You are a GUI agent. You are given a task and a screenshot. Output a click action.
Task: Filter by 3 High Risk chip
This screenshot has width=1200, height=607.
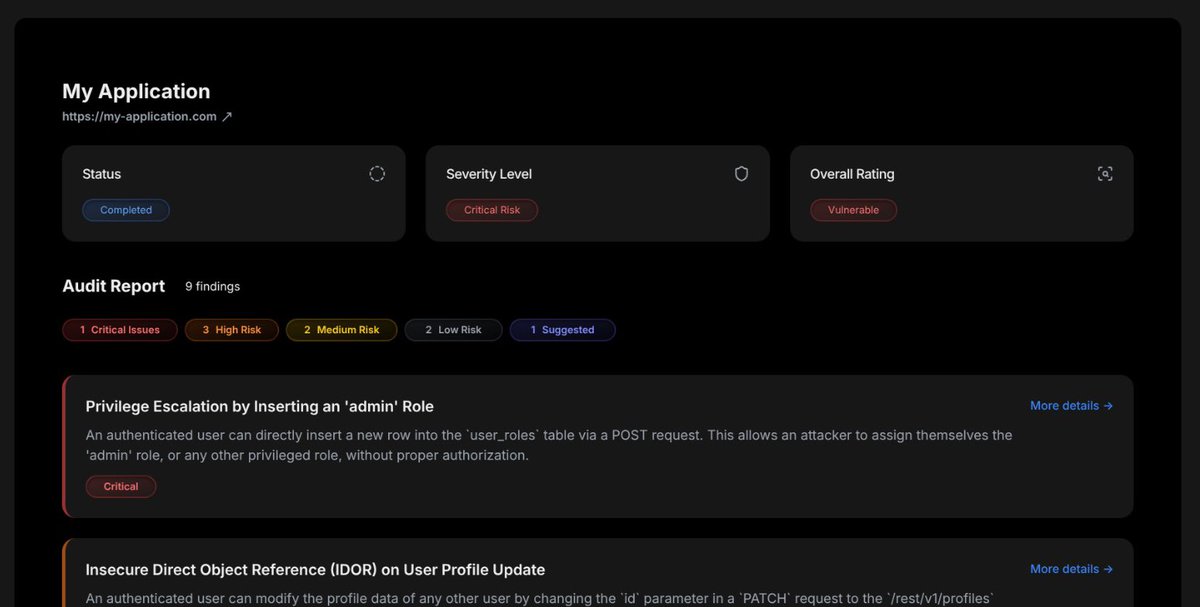[x=232, y=330]
